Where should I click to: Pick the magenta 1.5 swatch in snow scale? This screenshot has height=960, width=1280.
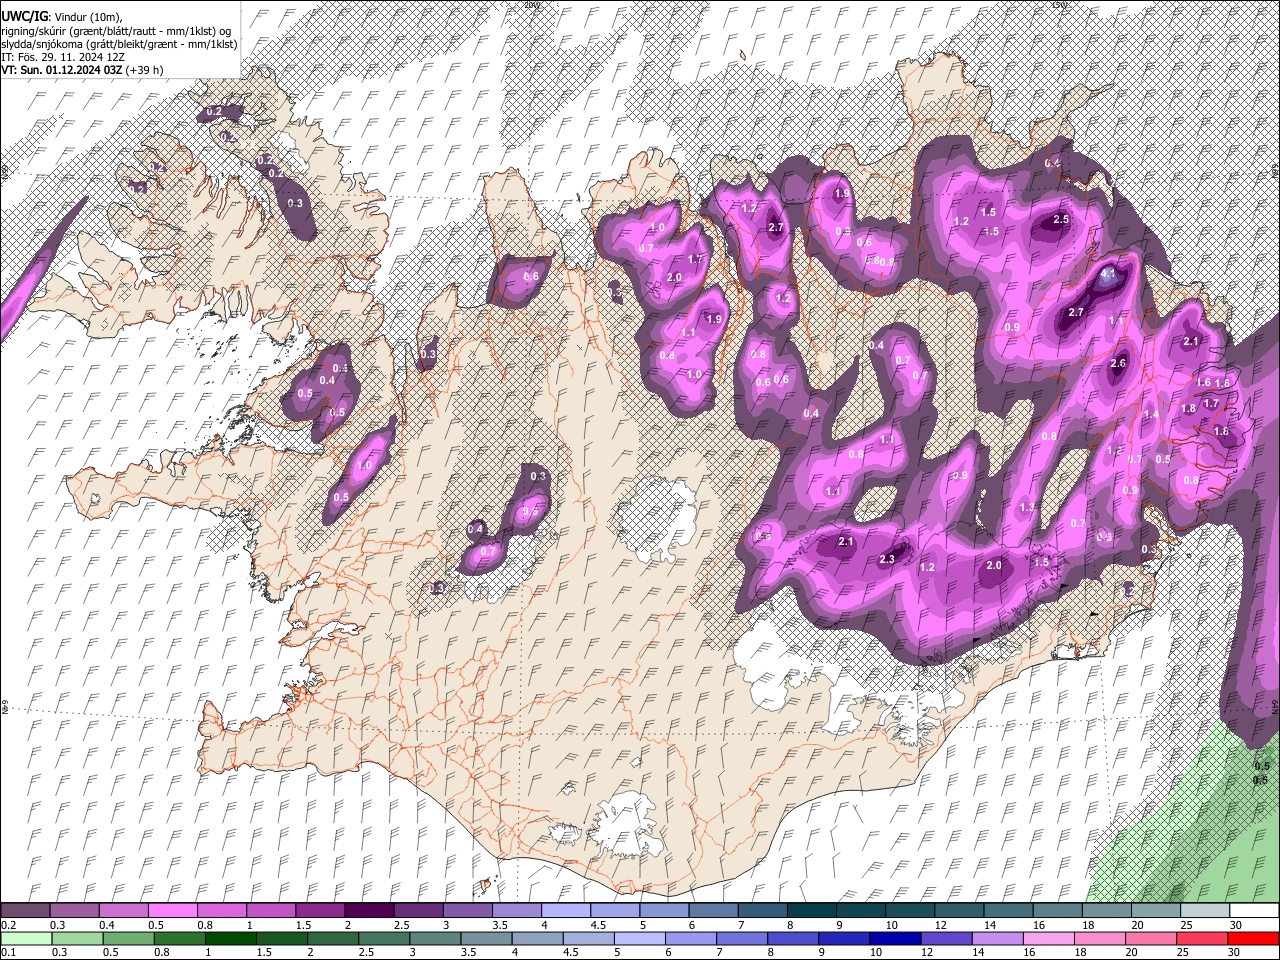pyautogui.click(x=319, y=910)
